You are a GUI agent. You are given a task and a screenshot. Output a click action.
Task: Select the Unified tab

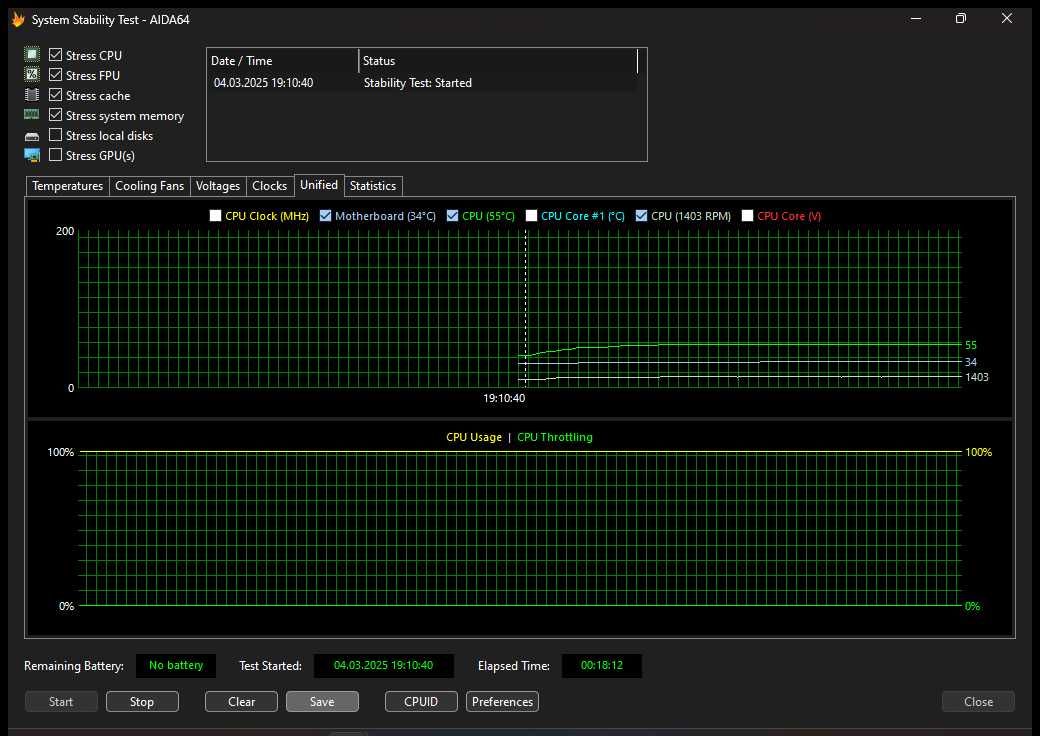pos(319,185)
